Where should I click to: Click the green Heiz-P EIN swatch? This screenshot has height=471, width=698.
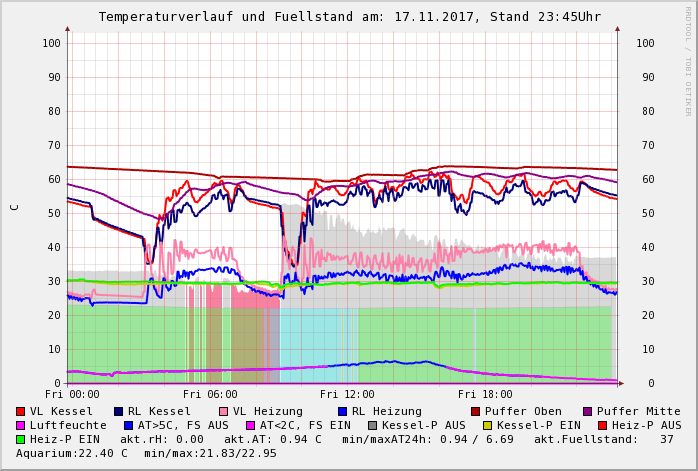[21, 439]
